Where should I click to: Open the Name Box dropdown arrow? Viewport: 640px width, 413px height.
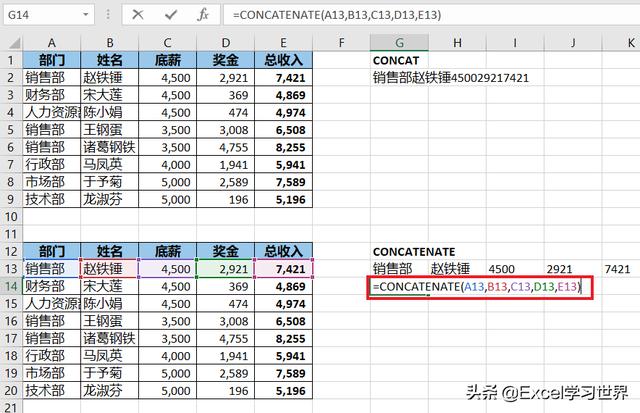point(86,15)
